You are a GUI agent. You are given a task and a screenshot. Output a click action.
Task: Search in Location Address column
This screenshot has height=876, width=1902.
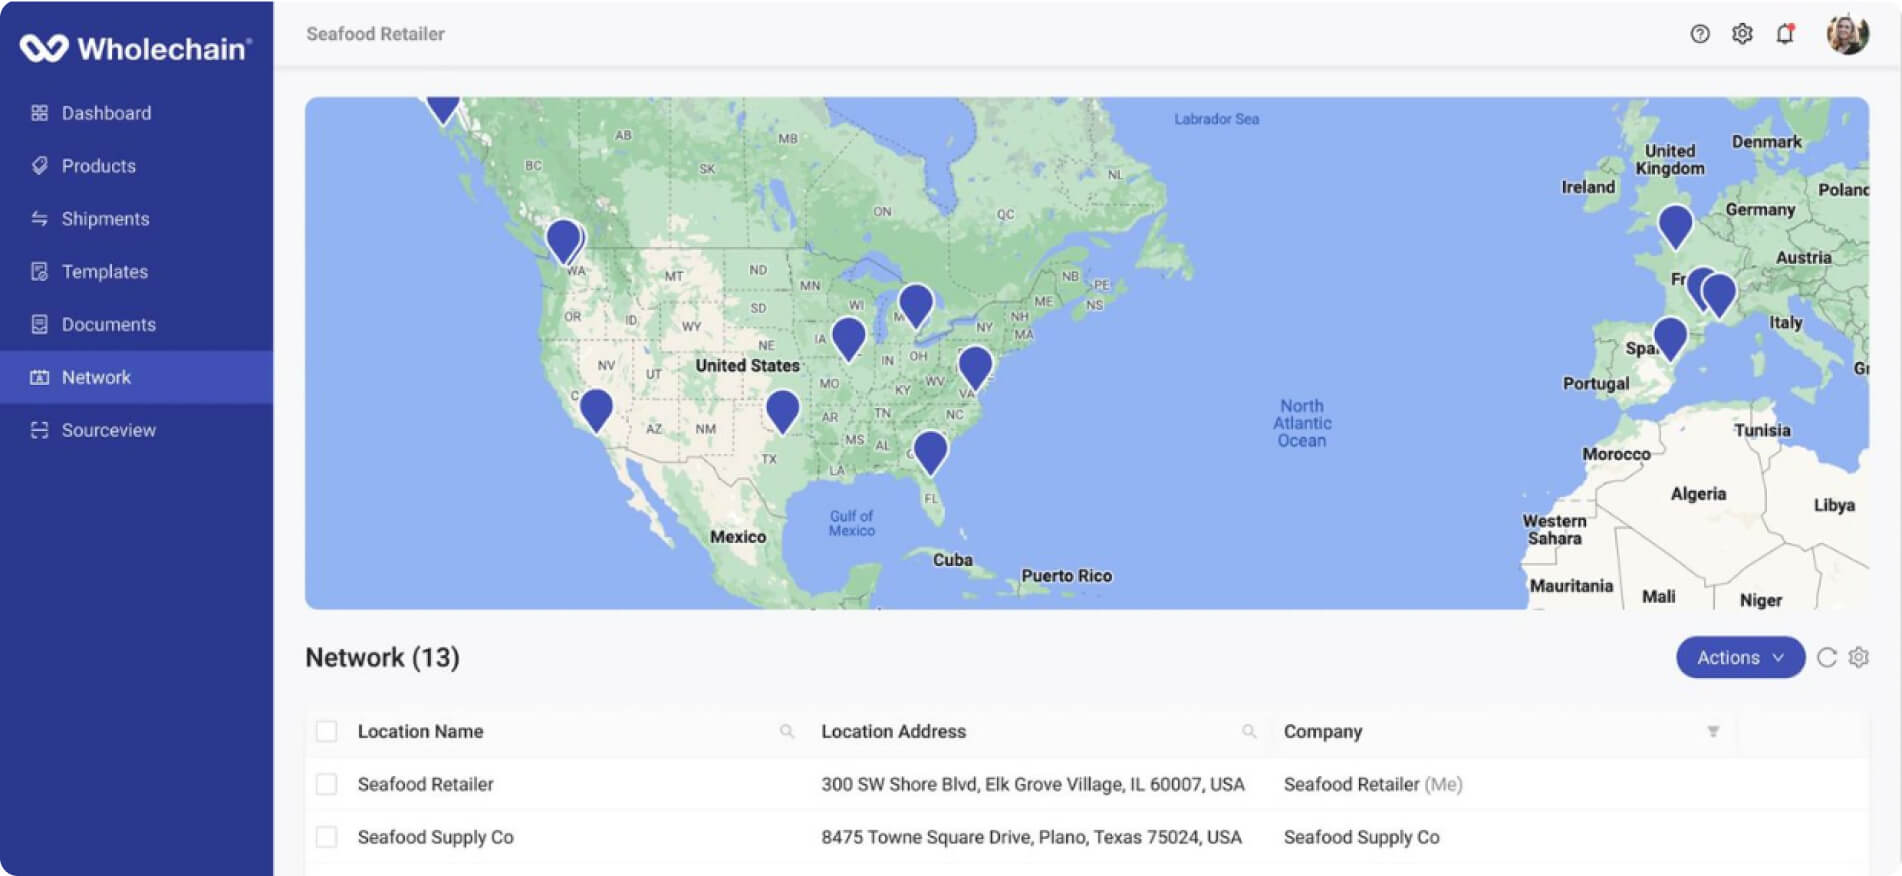point(1249,731)
